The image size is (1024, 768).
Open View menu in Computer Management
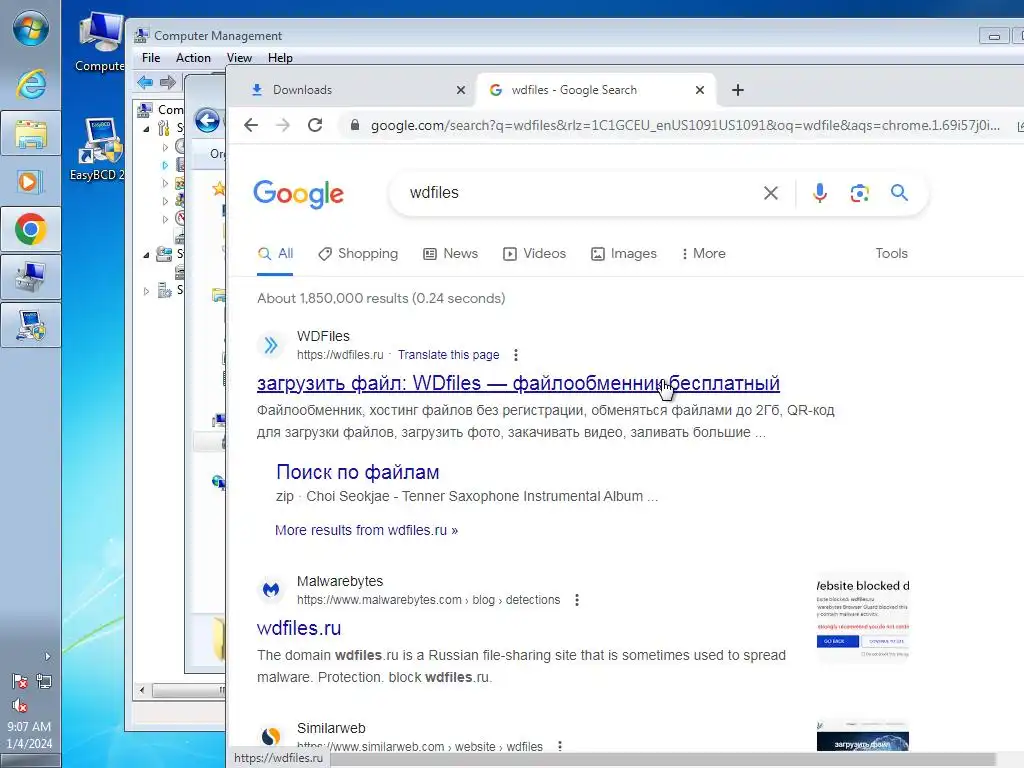coord(239,57)
